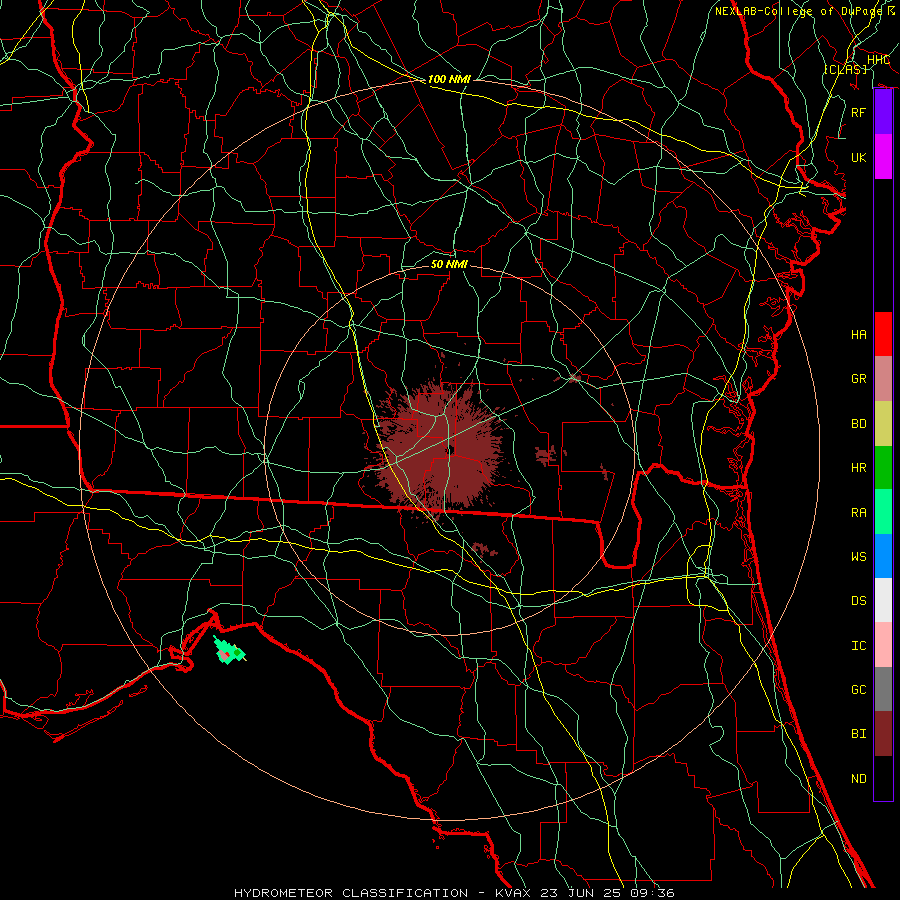The width and height of the screenshot is (900, 900).
Task: Click the RA light green legend swatch
Action: click(x=883, y=512)
